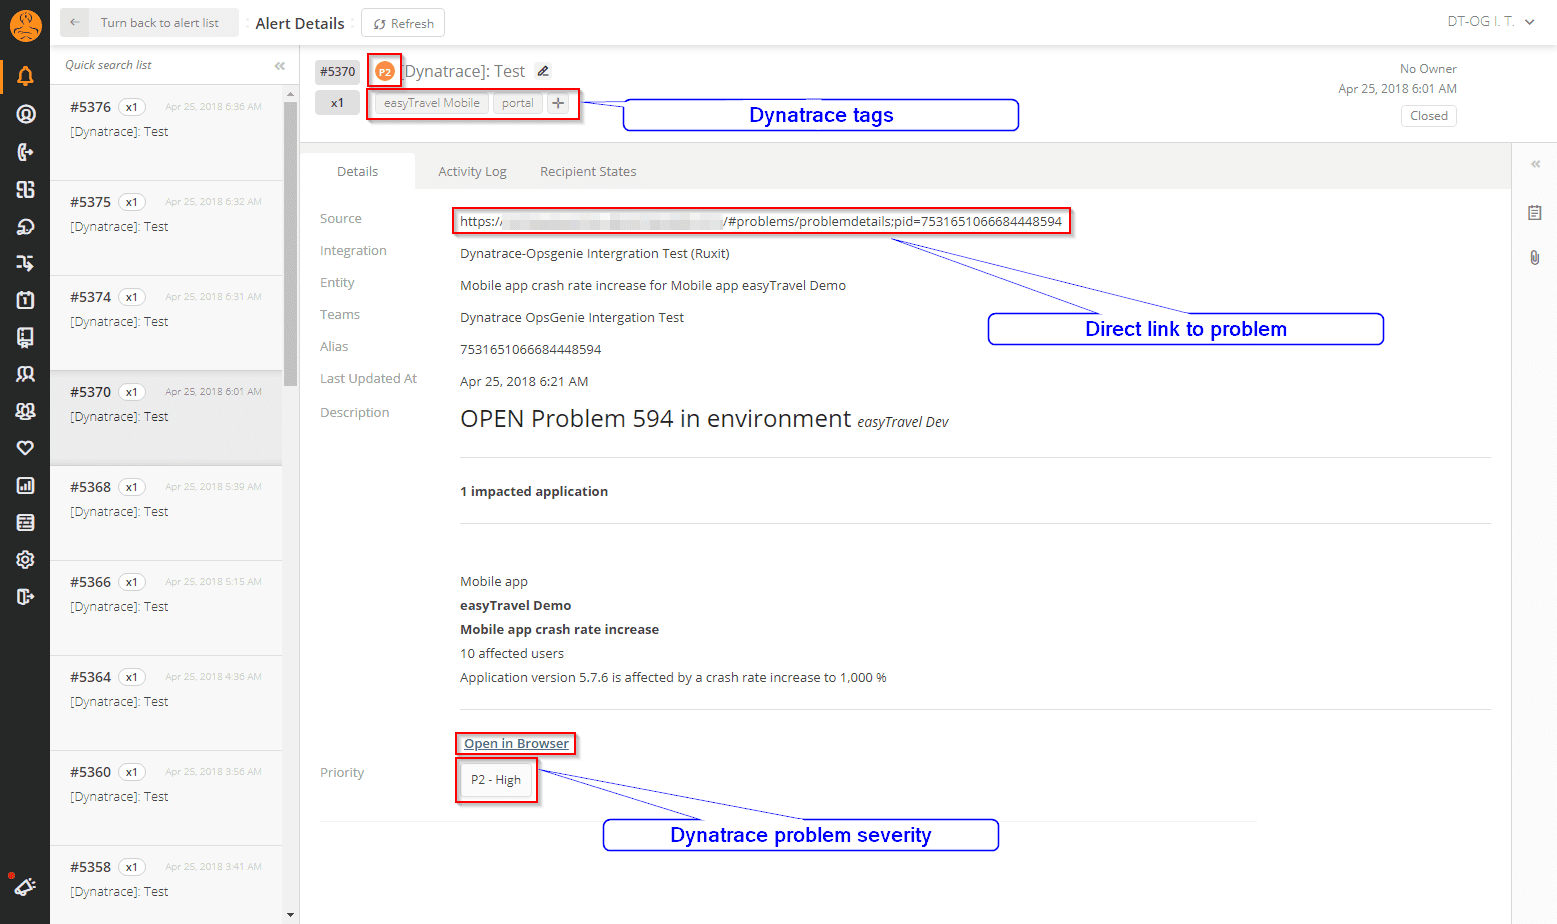Click the alert list scroll down arrow
This screenshot has height=924, width=1557.
291,914
